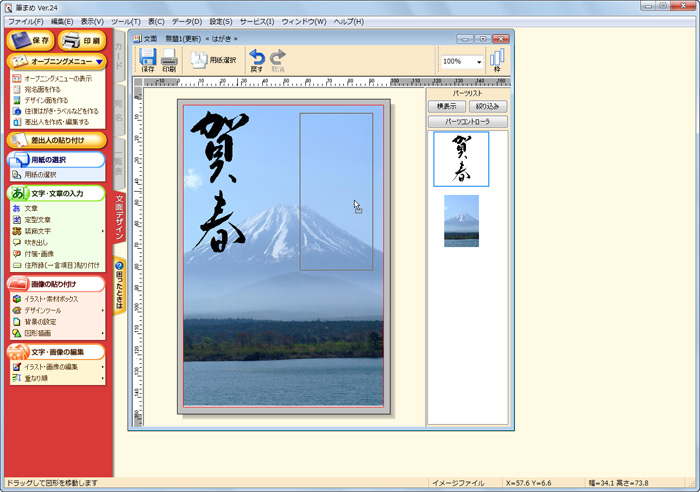This screenshot has width=700, height=492.
Task: Click the 保存 save icon in document toolbar
Action: 147,60
